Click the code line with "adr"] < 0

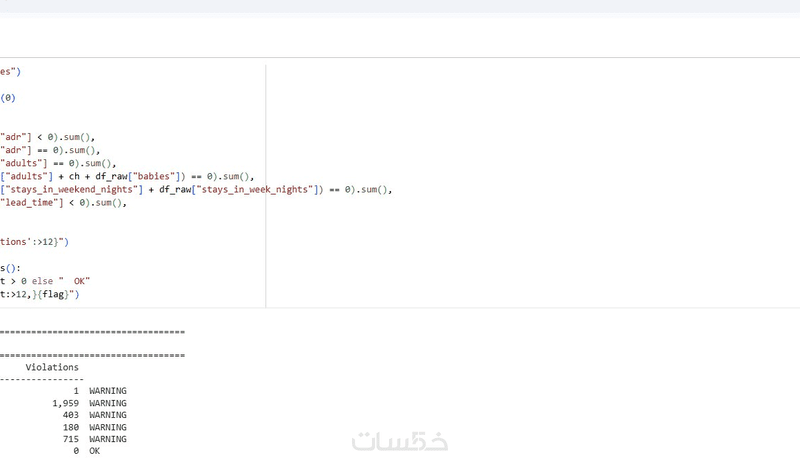pyautogui.click(x=47, y=137)
